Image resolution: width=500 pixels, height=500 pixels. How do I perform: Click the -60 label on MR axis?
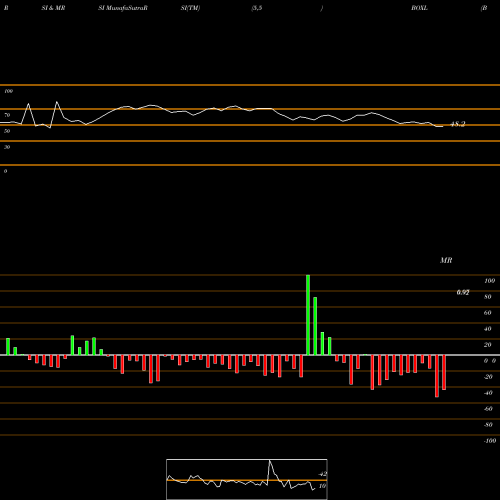(x=488, y=409)
